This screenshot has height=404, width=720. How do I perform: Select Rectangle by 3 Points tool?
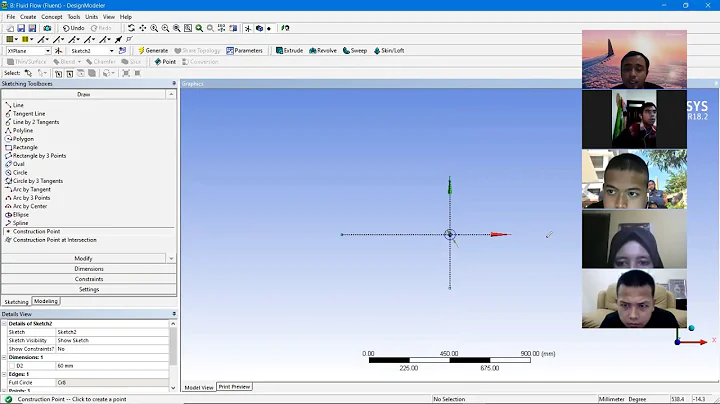(36, 156)
